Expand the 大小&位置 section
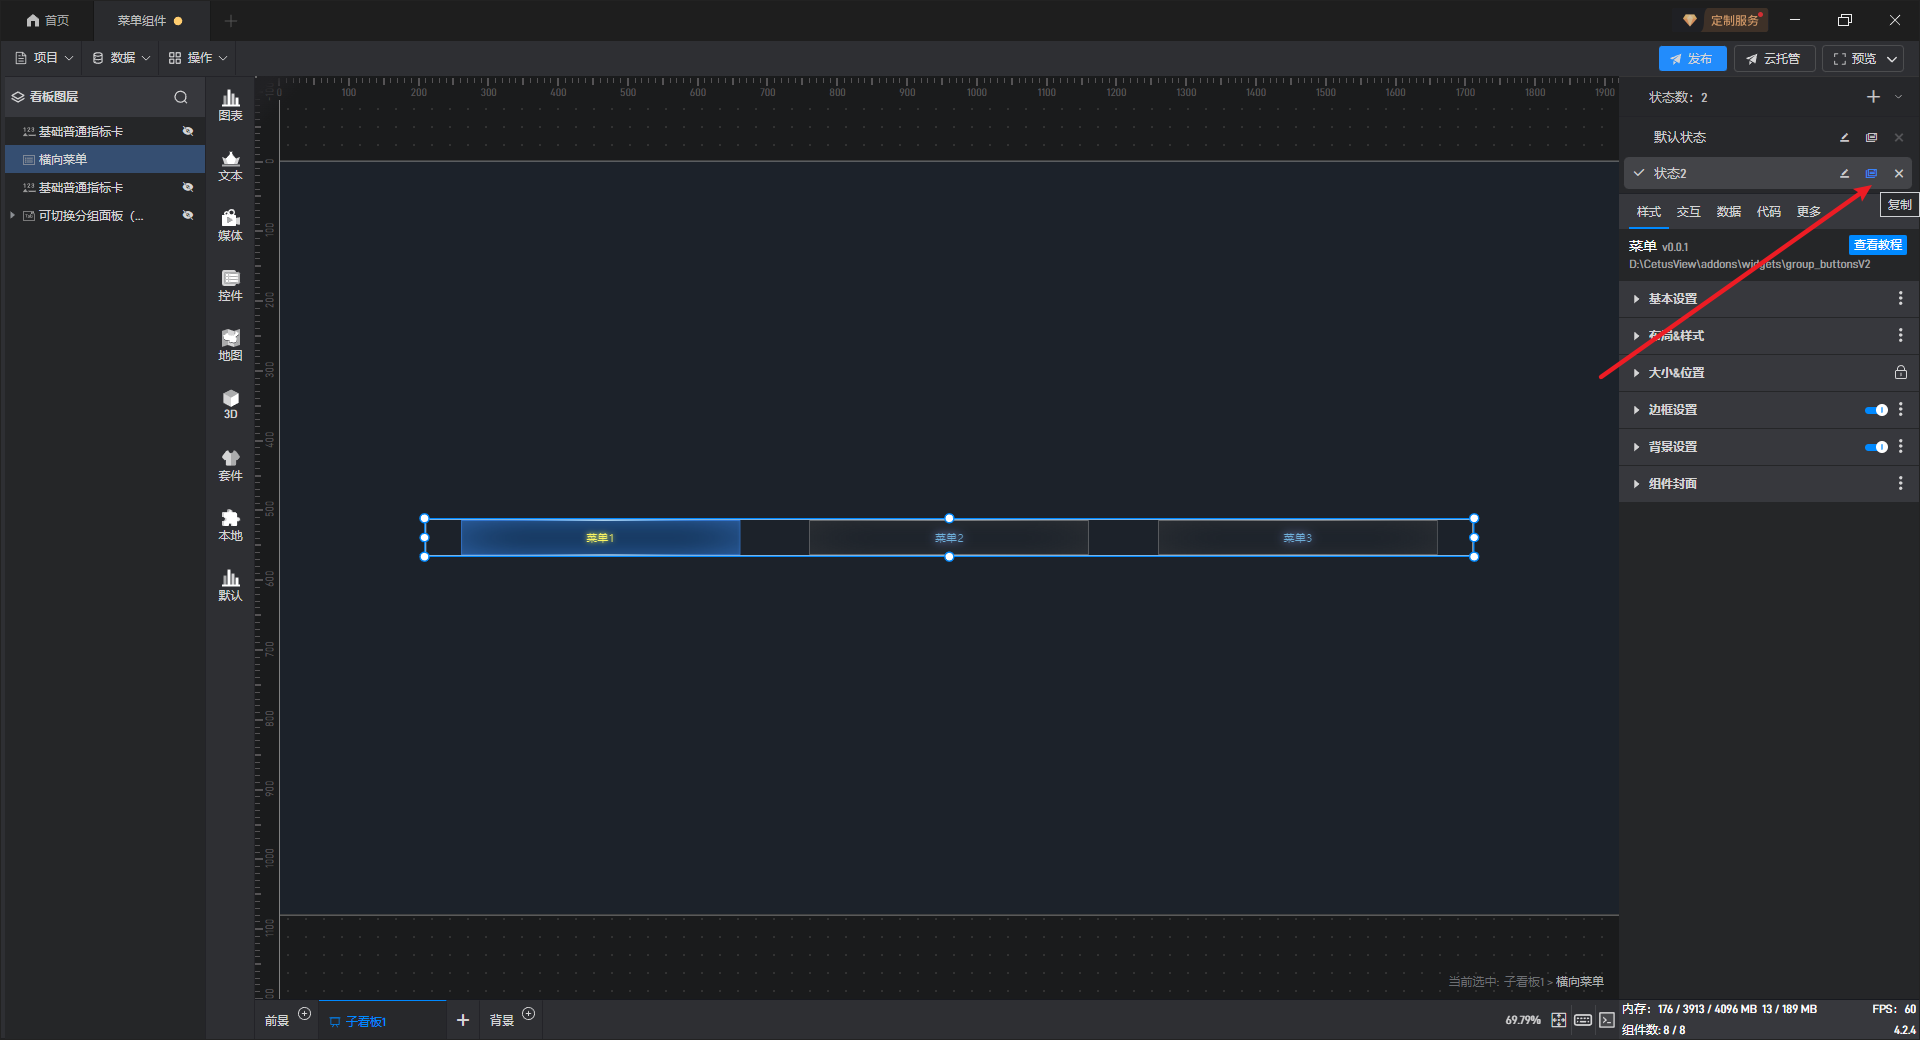The image size is (1920, 1040). click(x=1636, y=373)
